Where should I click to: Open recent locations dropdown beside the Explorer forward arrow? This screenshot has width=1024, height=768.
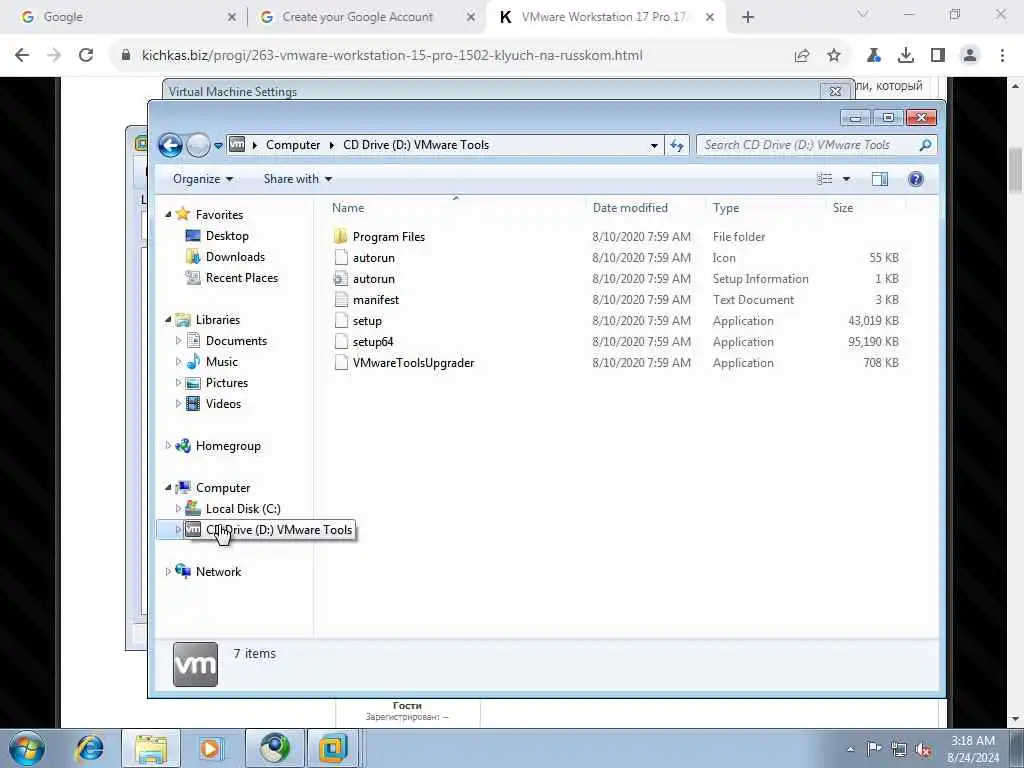[218, 145]
